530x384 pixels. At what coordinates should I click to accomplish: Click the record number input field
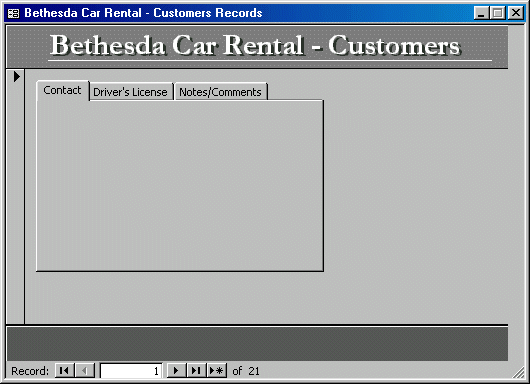131,371
